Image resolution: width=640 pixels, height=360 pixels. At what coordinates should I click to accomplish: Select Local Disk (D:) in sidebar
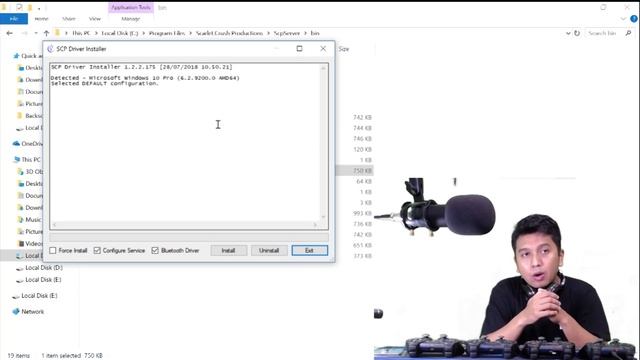coord(44,268)
